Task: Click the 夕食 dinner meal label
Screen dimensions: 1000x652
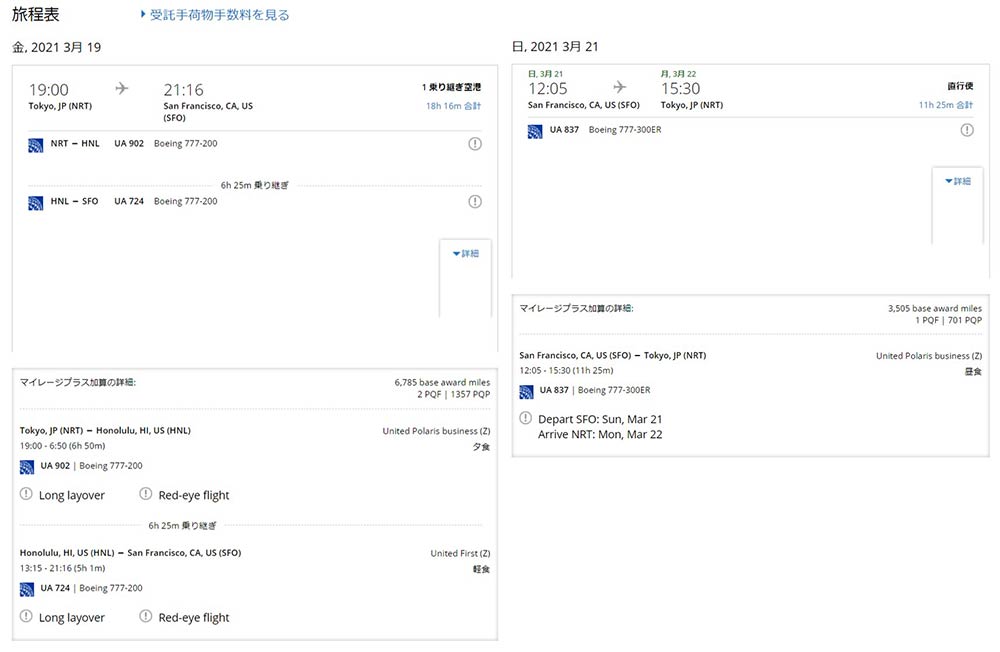Action: pyautogui.click(x=482, y=447)
